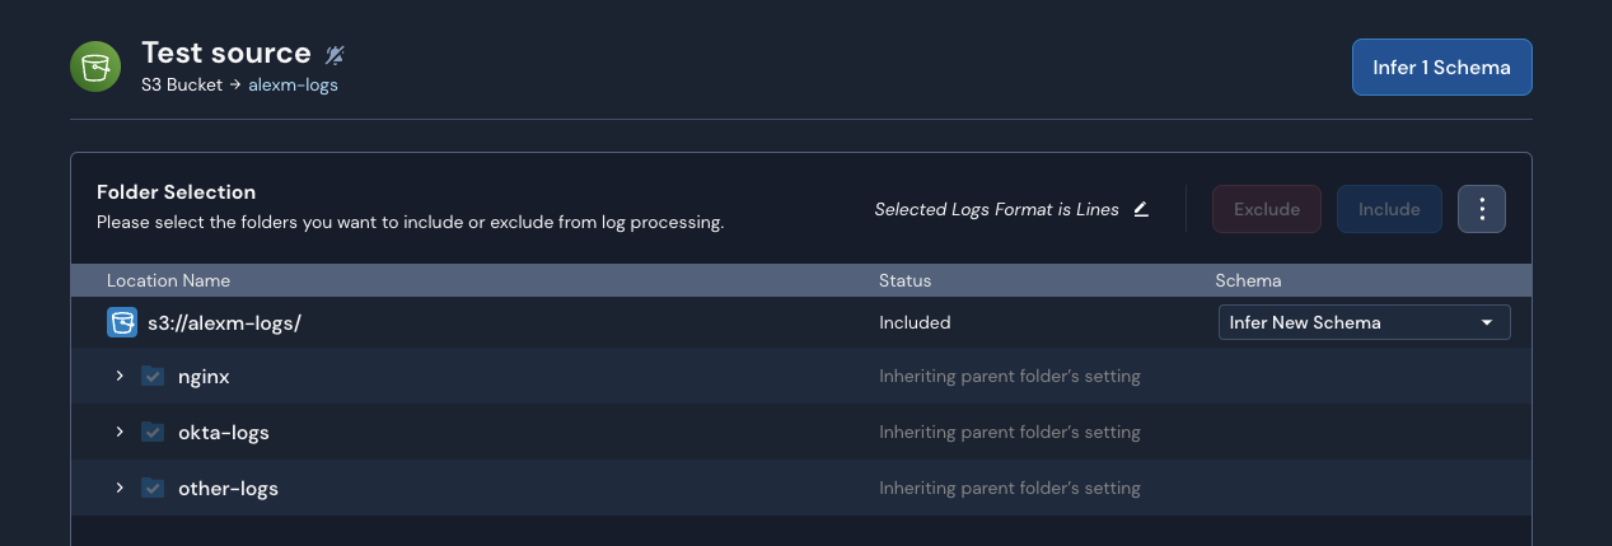The image size is (1612, 546).
Task: Toggle the okta-logs folder checkbox
Action: point(153,433)
